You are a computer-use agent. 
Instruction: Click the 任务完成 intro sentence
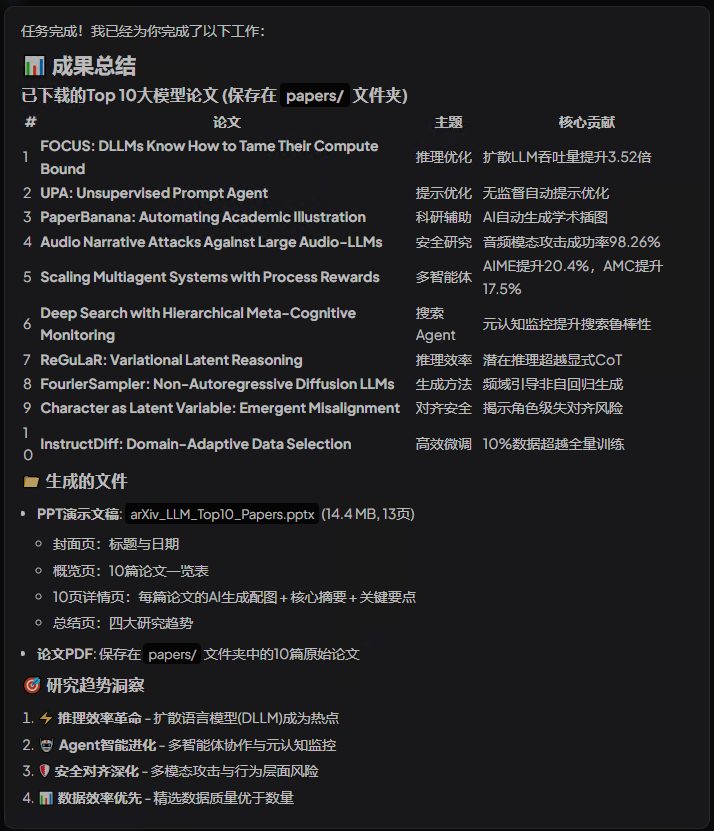coord(143,31)
